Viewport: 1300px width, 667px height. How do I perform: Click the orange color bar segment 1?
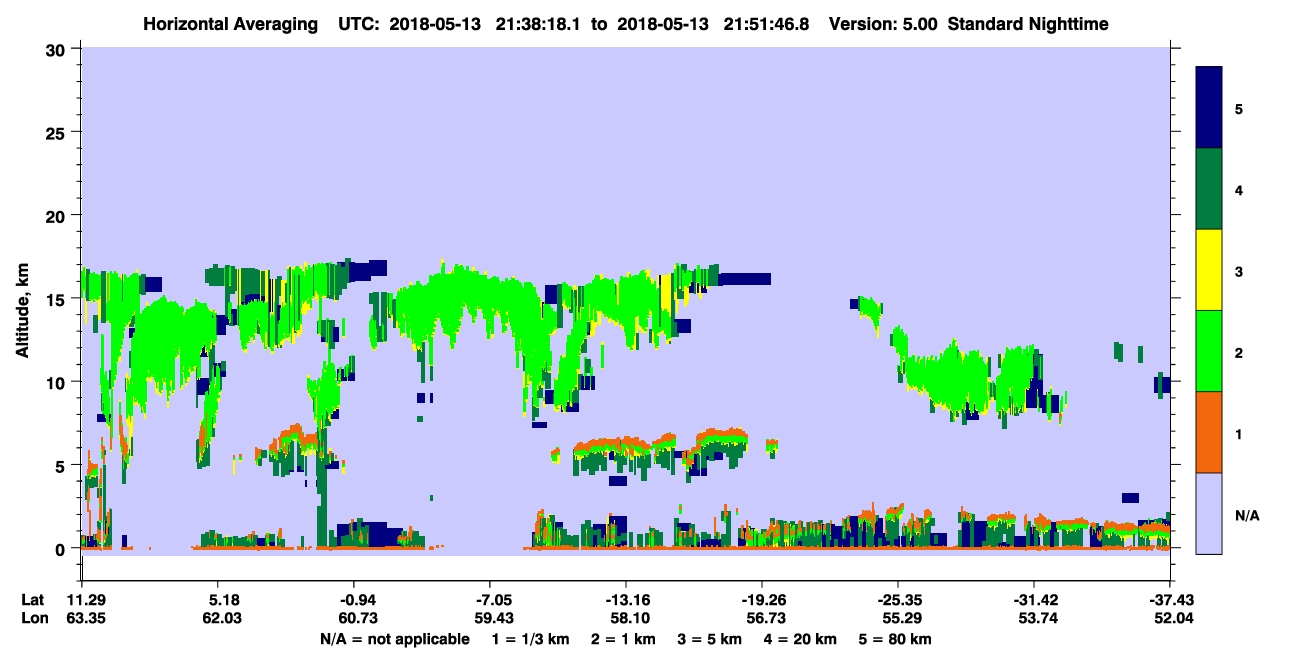(1209, 432)
